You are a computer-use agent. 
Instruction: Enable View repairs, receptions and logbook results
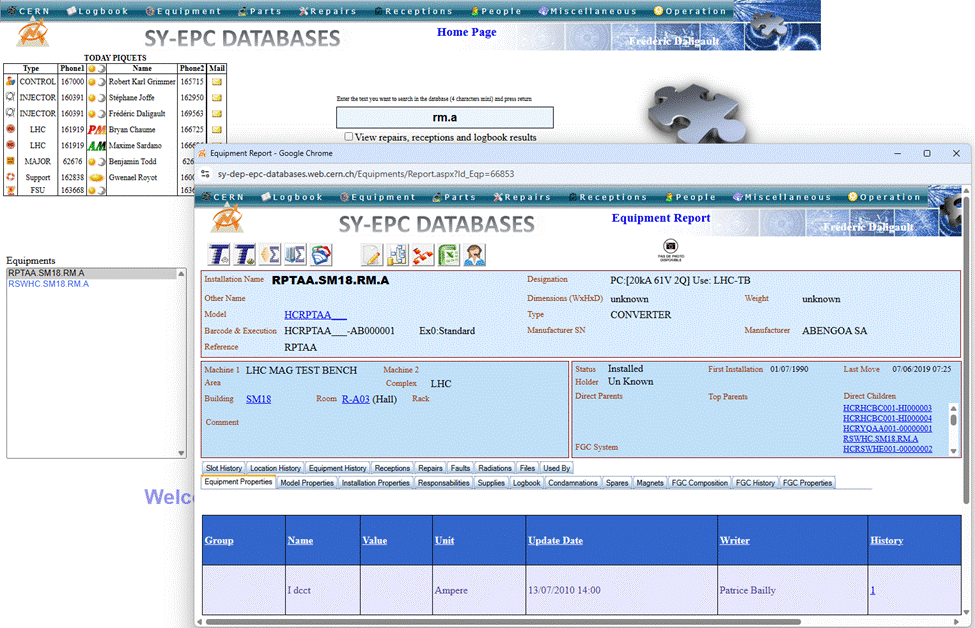point(348,137)
